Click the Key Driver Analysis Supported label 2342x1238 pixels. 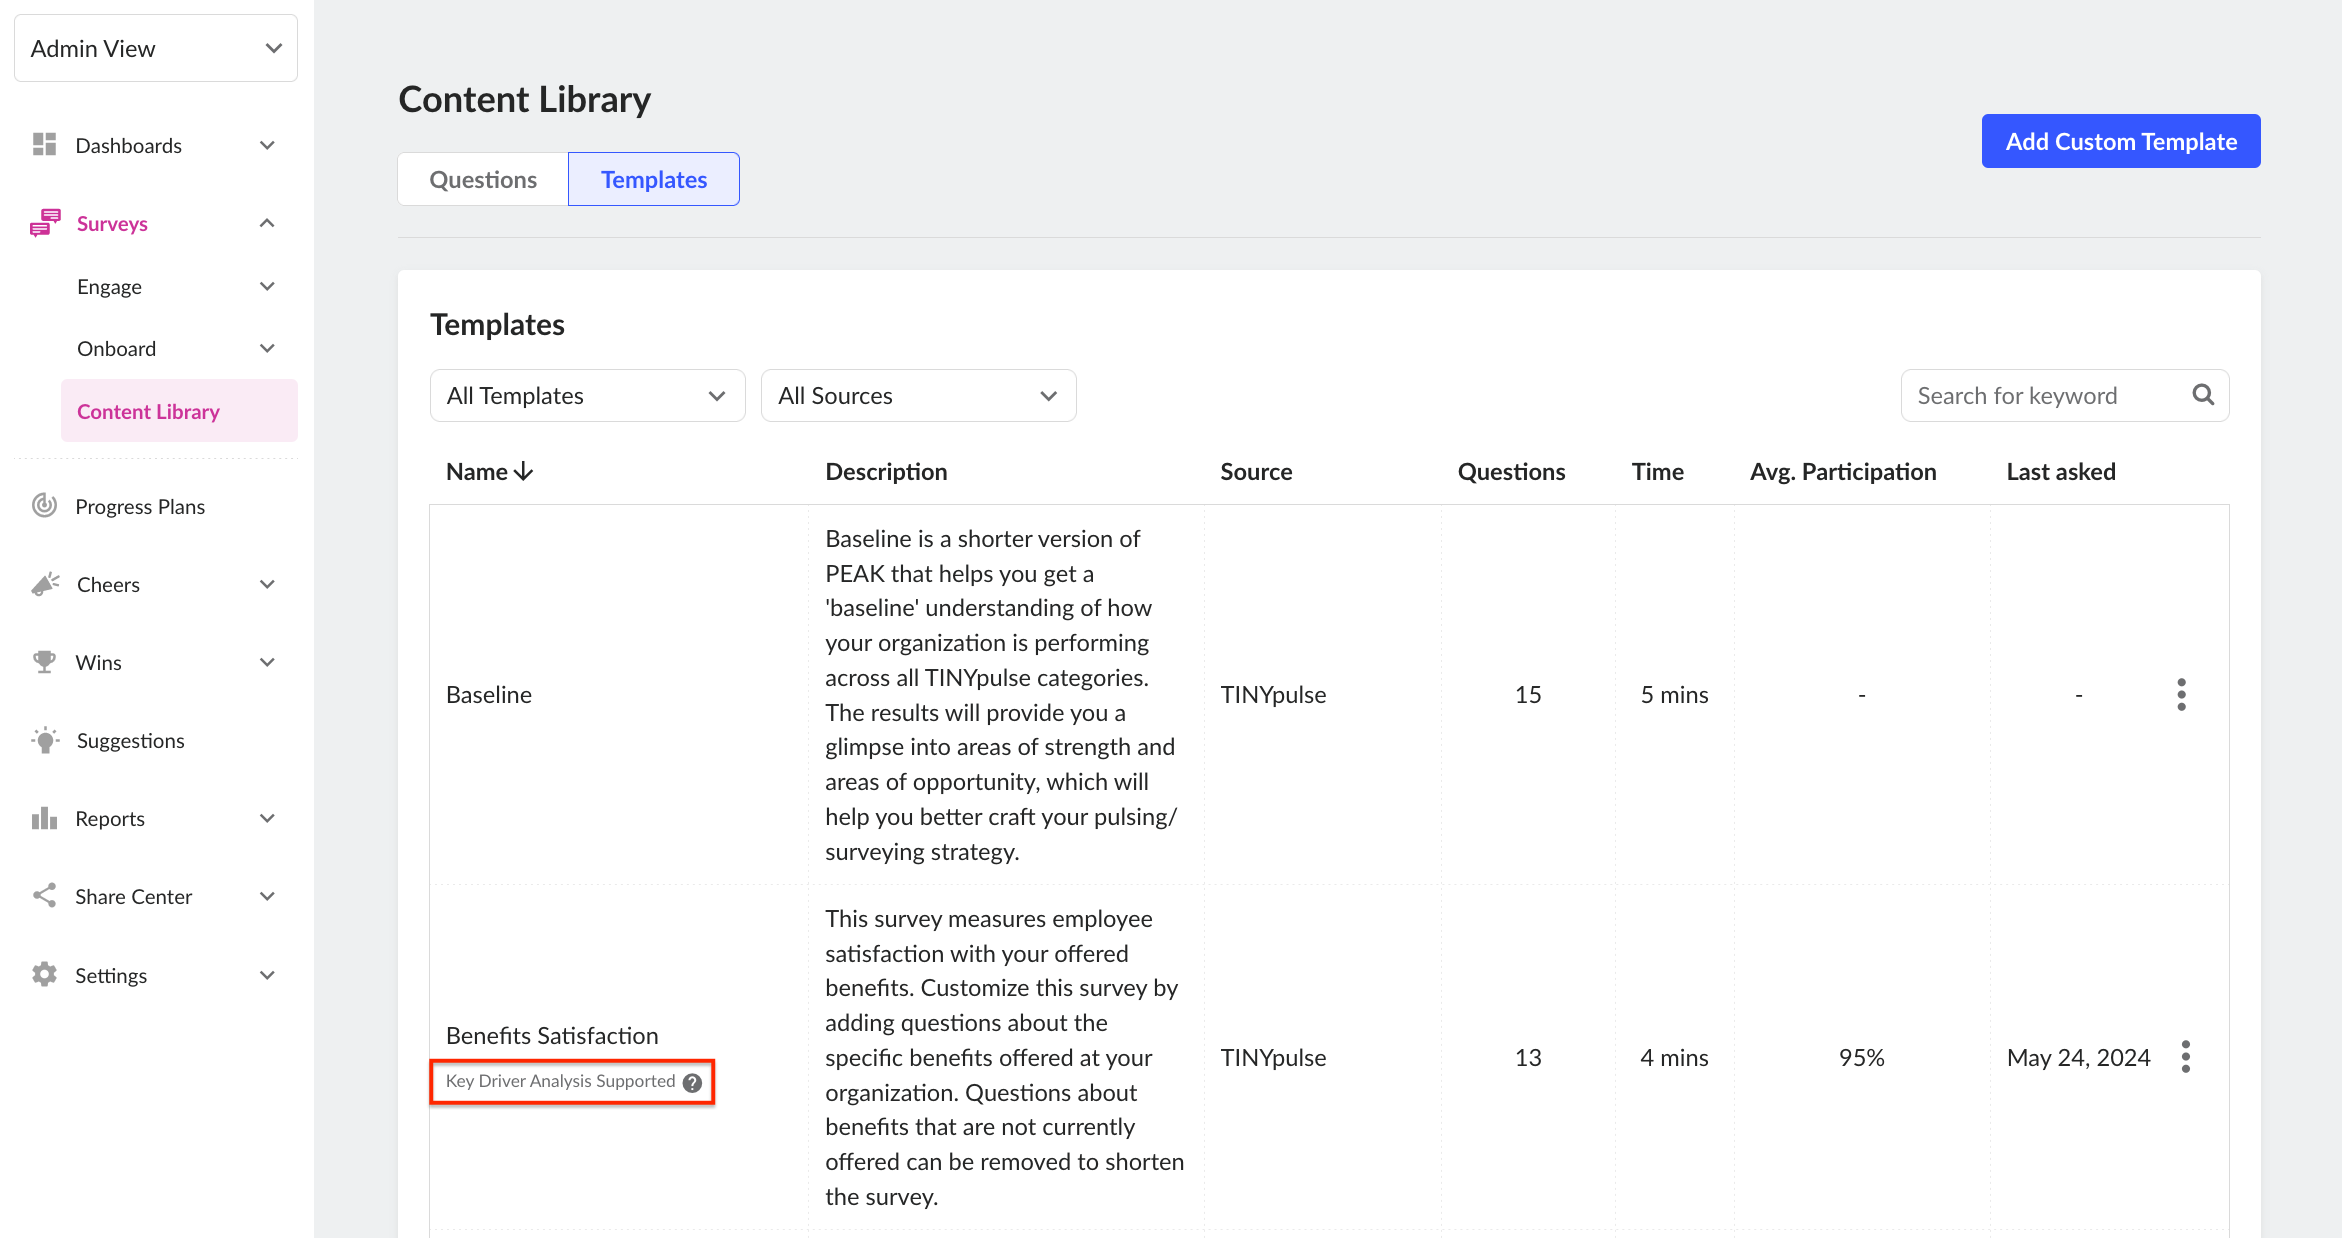click(x=560, y=1081)
